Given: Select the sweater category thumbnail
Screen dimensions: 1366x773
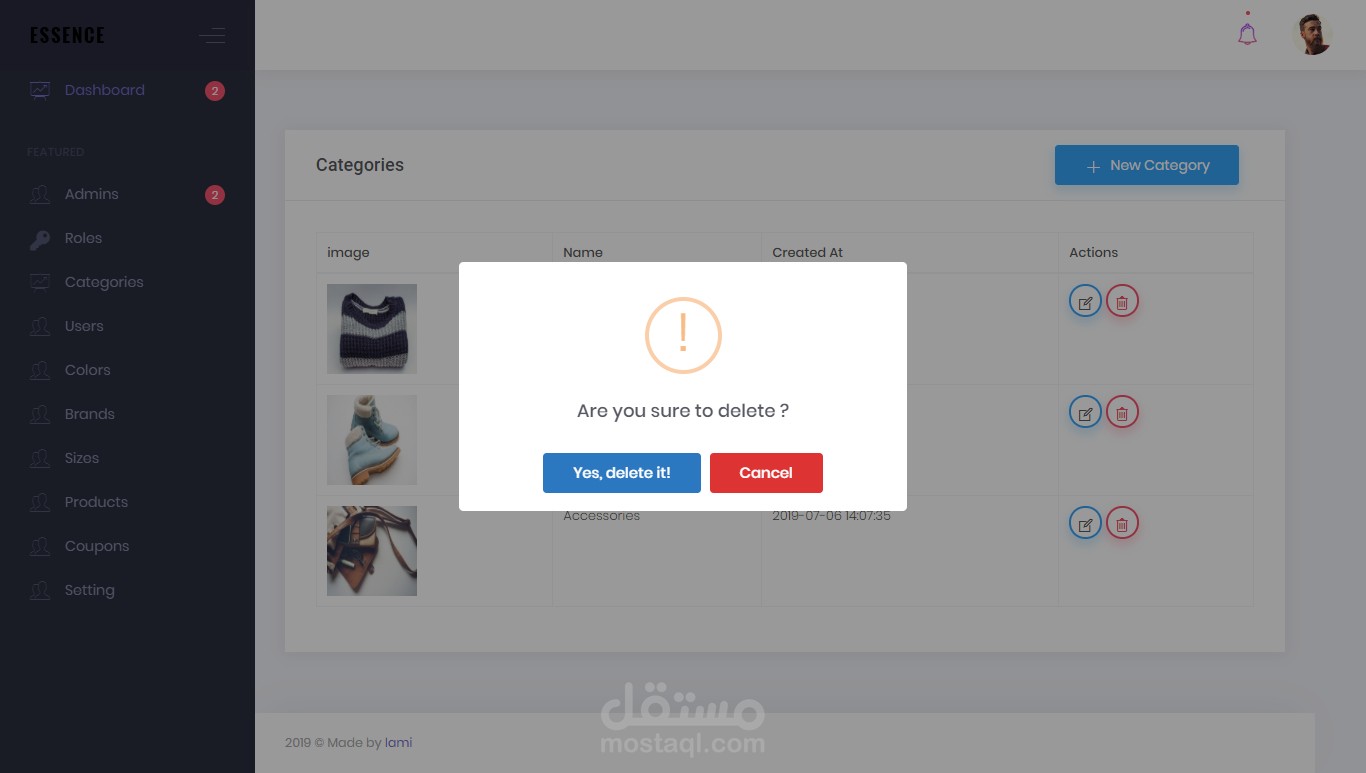Looking at the screenshot, I should point(372,329).
